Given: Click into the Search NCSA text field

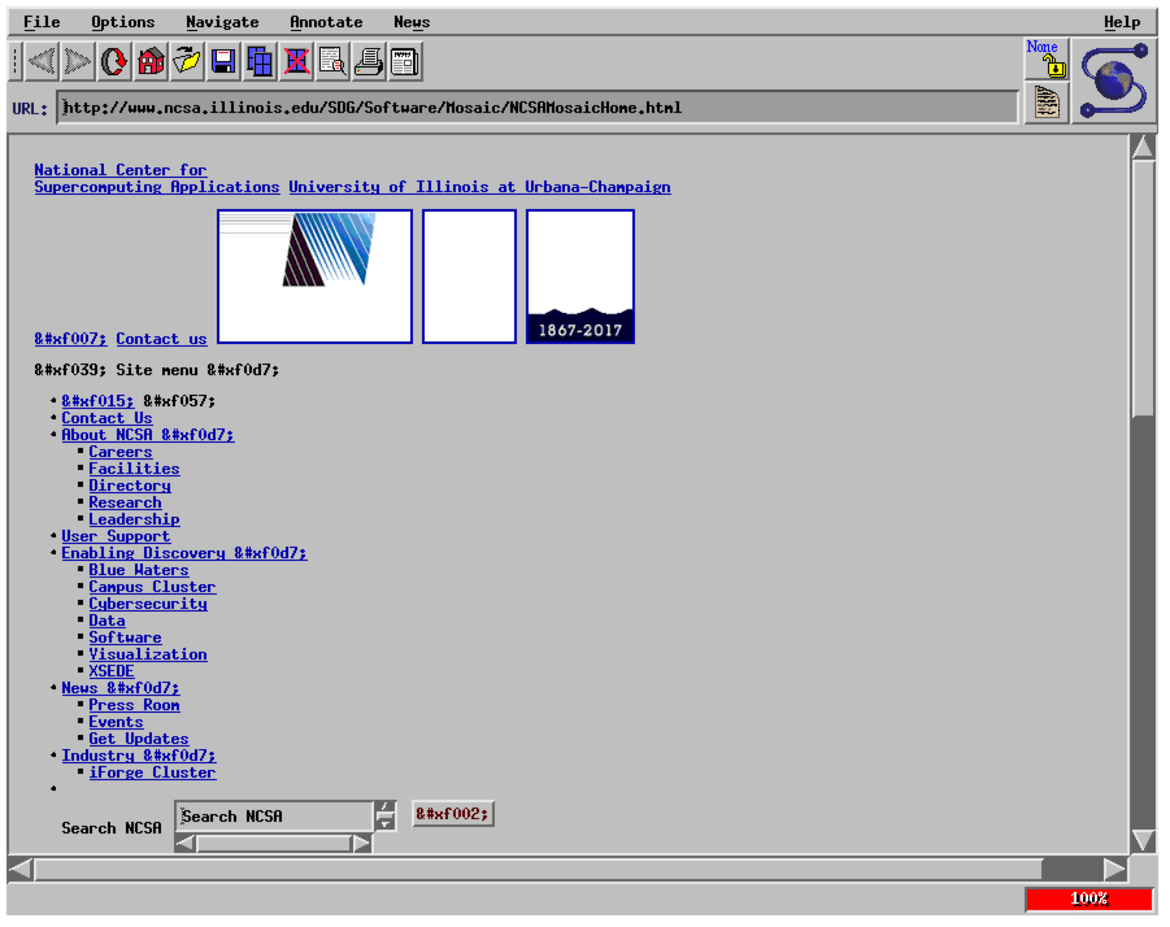Looking at the screenshot, I should (274, 817).
